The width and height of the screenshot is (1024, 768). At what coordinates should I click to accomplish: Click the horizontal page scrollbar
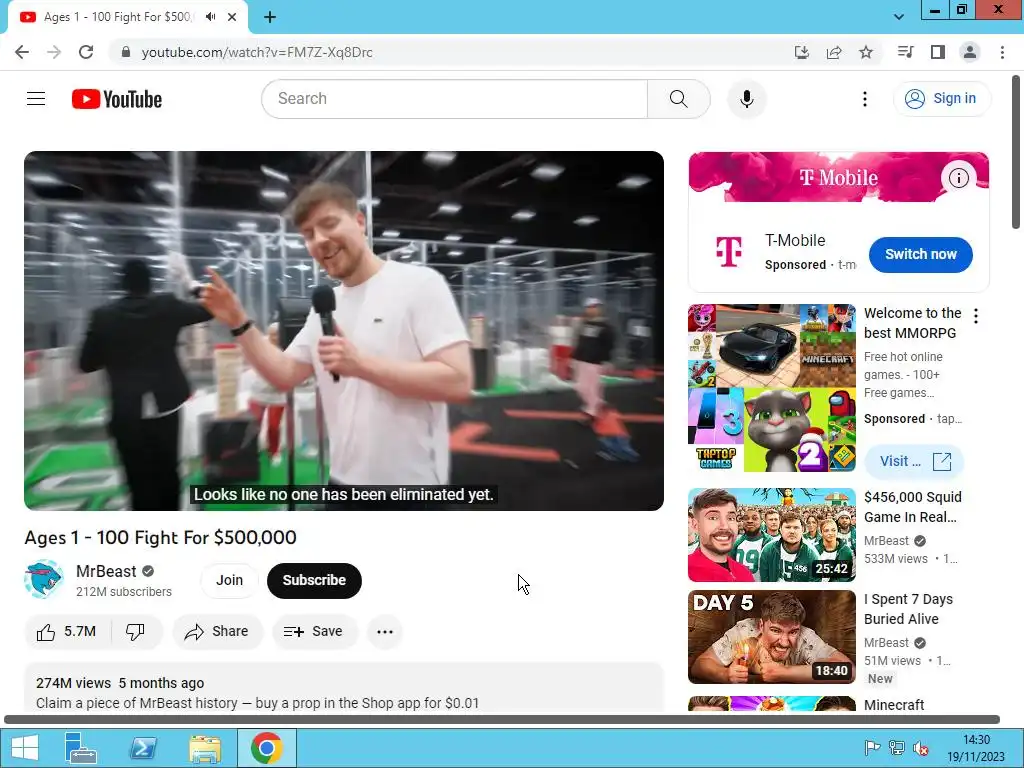[x=502, y=719]
